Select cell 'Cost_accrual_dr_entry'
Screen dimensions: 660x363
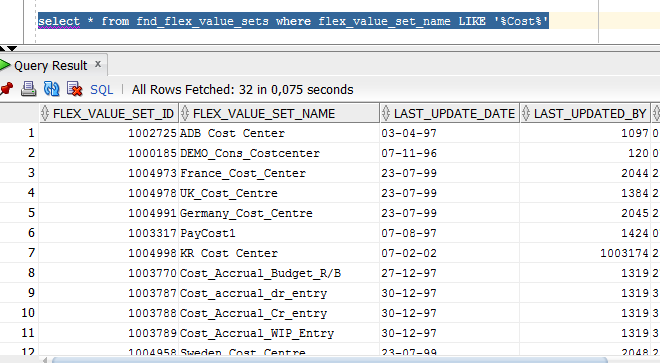tap(279, 293)
